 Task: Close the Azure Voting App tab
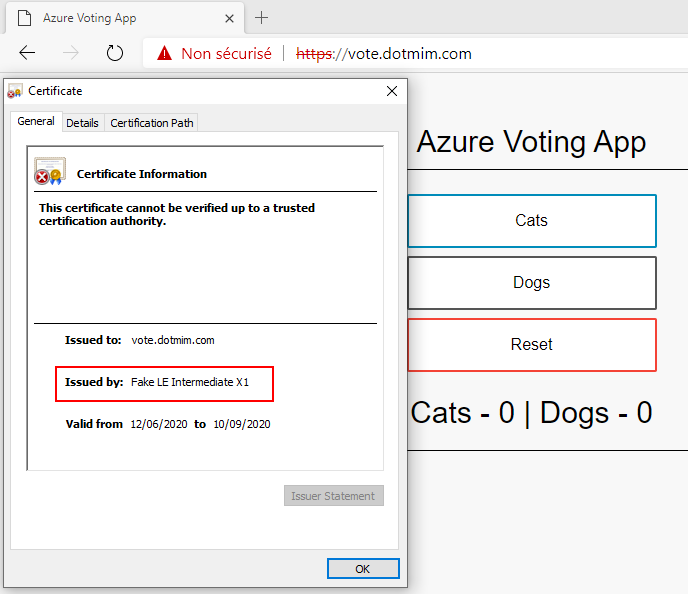[x=229, y=18]
